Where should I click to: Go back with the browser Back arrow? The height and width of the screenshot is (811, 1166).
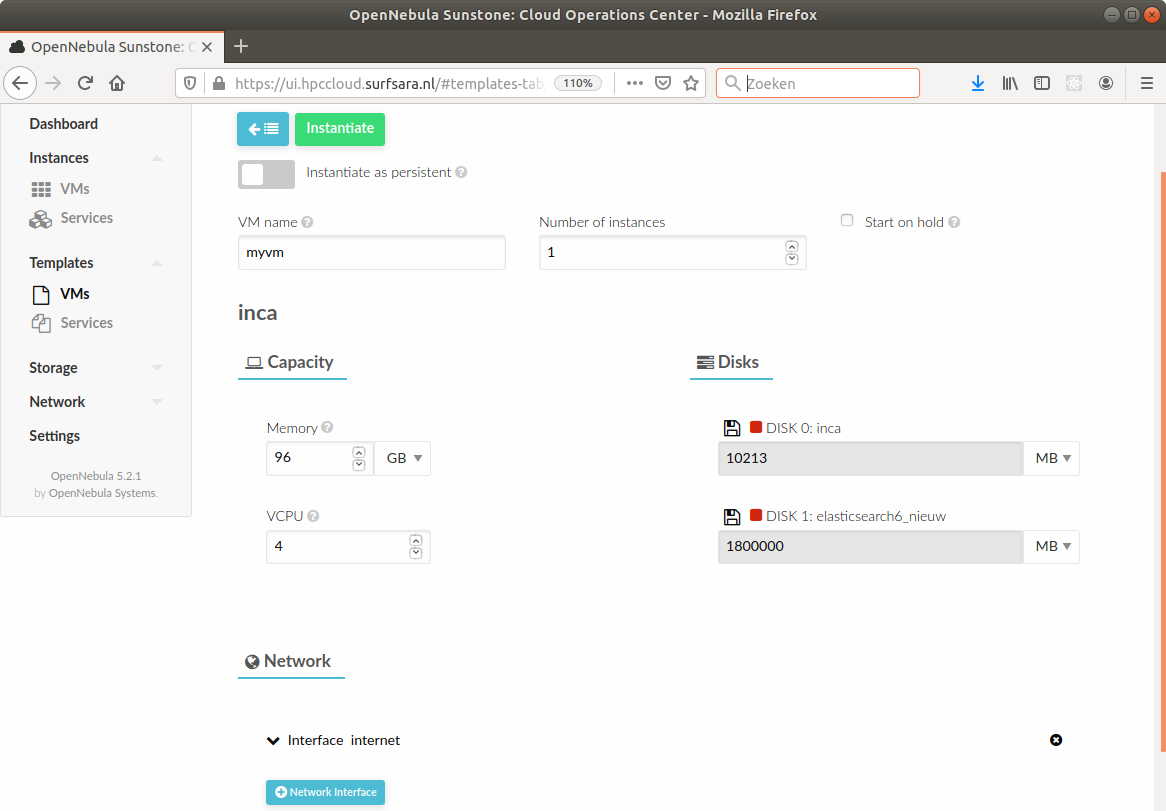point(20,83)
